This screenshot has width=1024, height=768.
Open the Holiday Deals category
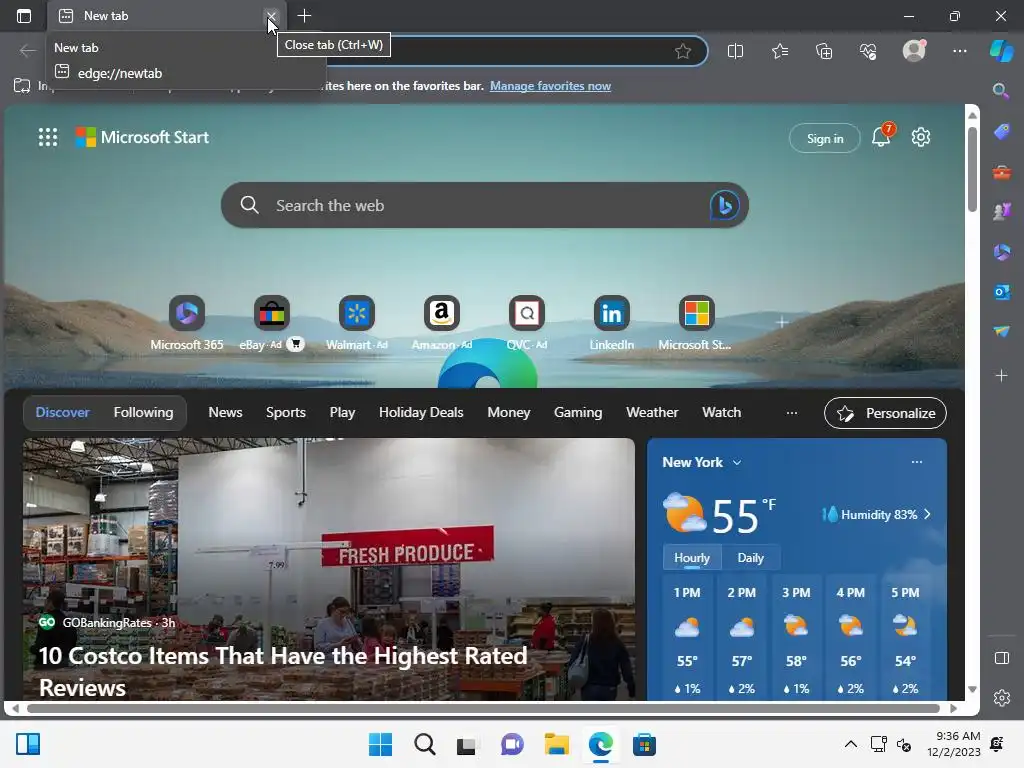[x=421, y=413]
